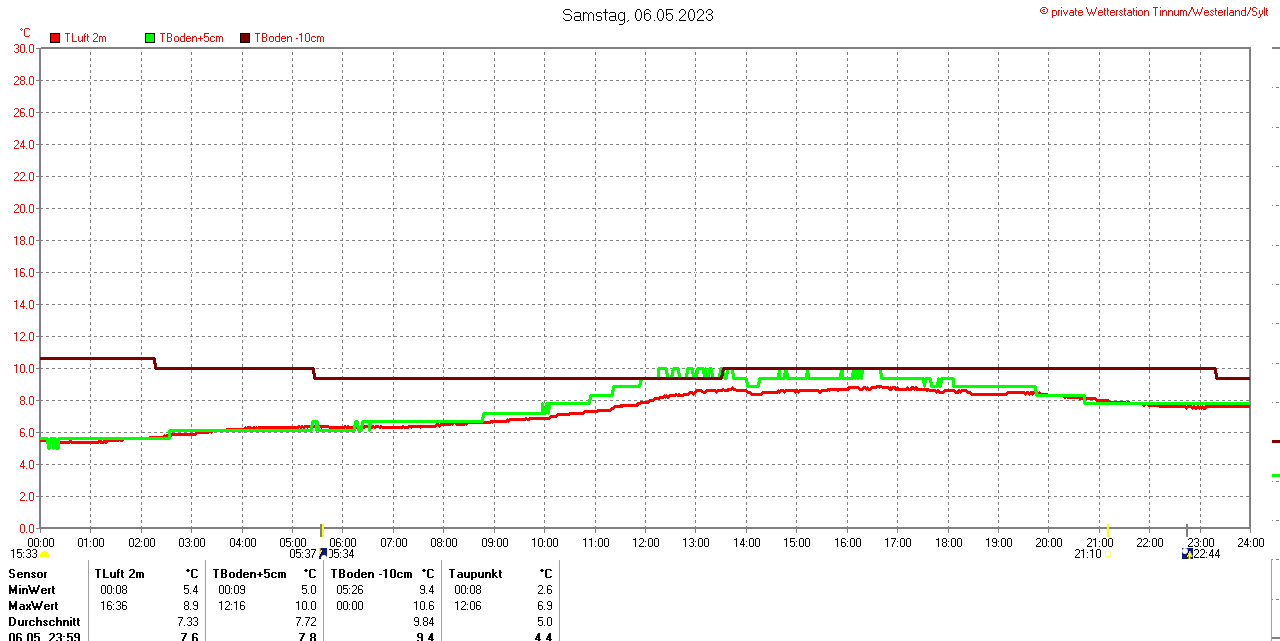This screenshot has width=1280, height=641.
Task: Select the TLuft 2m legend label
Action: [x=85, y=38]
